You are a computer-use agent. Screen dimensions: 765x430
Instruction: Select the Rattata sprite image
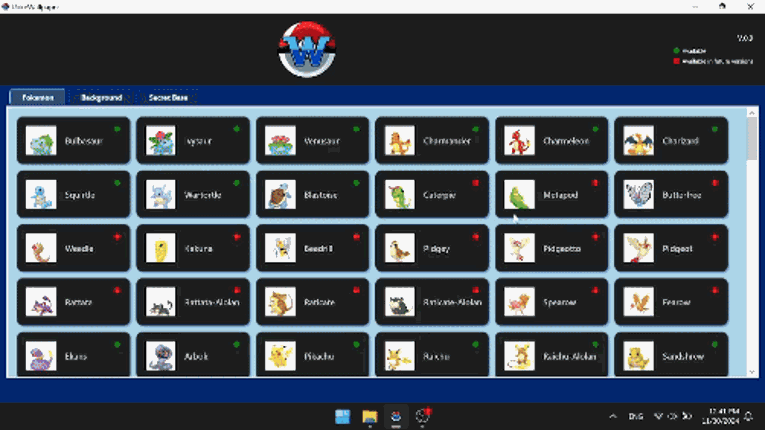click(41, 302)
